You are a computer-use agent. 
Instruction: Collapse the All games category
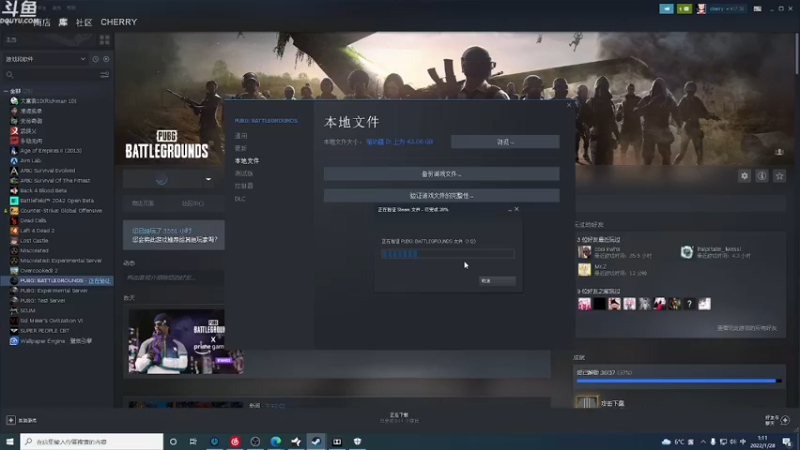[6, 91]
